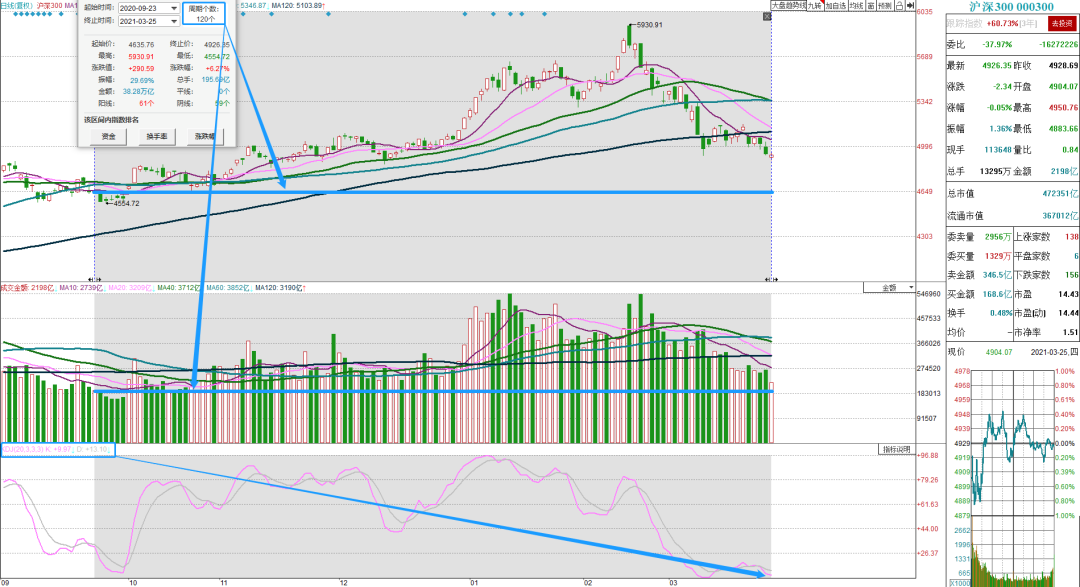Click the 总市值 472351亿 value
Screen dimensions: 1080x587
click(x=1060, y=194)
